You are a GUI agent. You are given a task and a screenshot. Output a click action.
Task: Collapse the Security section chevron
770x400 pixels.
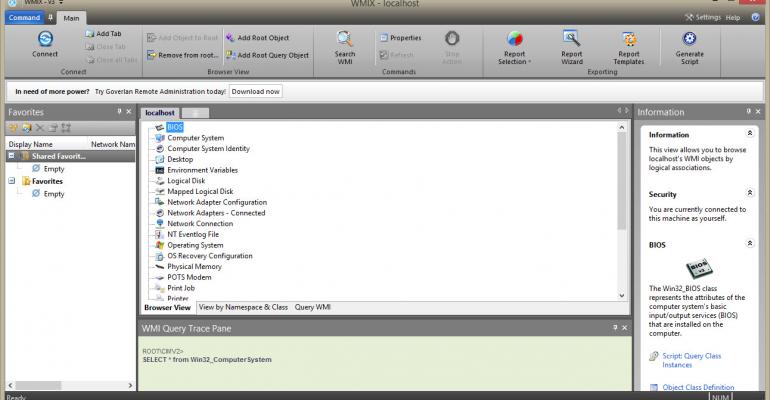[750, 192]
